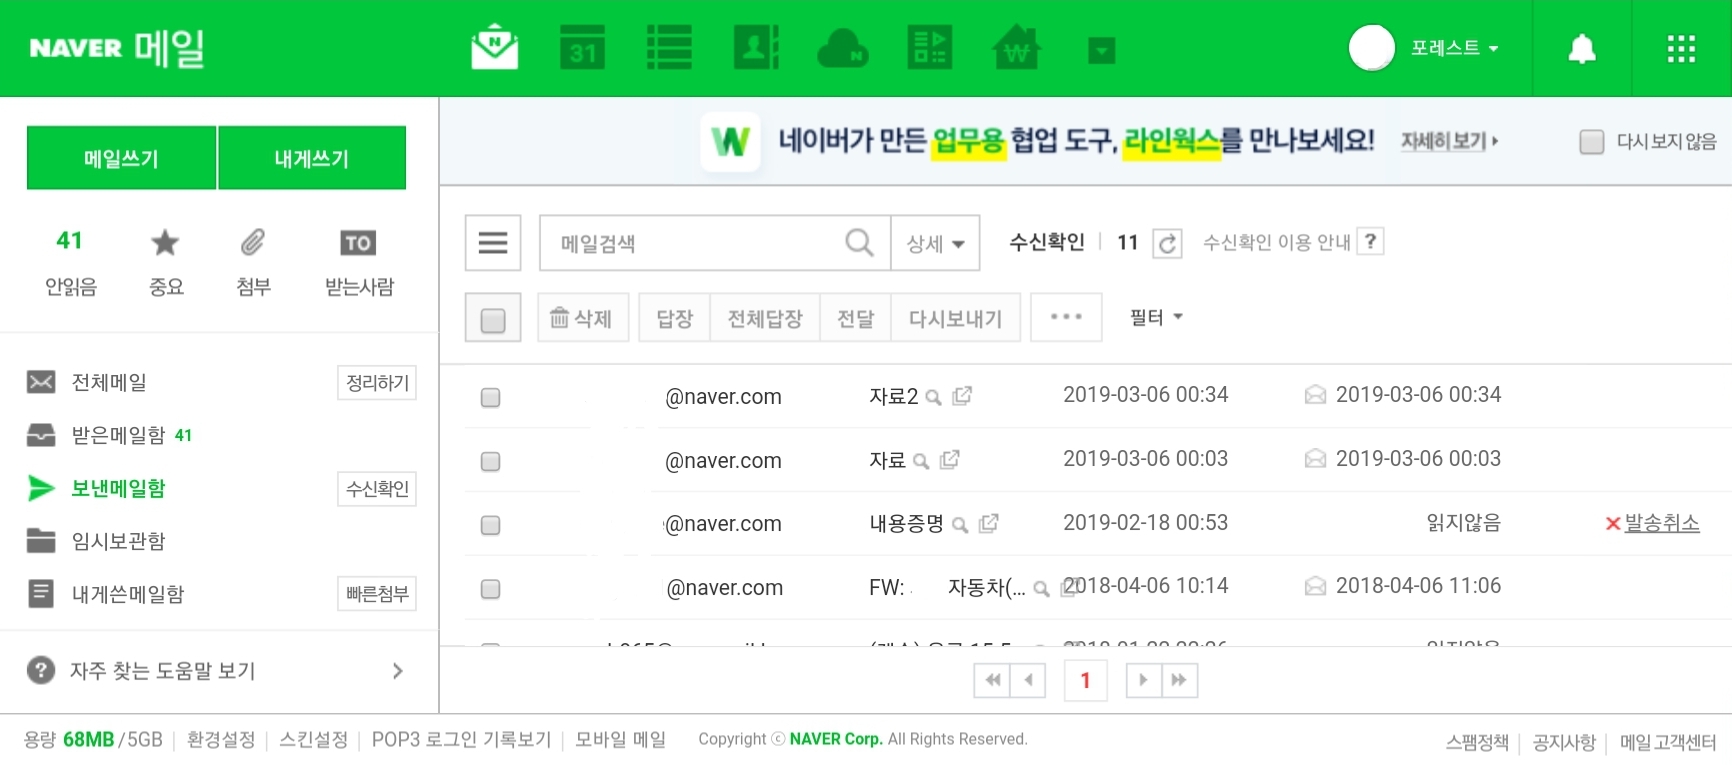Click the 메일쓰기 button
The width and height of the screenshot is (1732, 765).
[121, 158]
